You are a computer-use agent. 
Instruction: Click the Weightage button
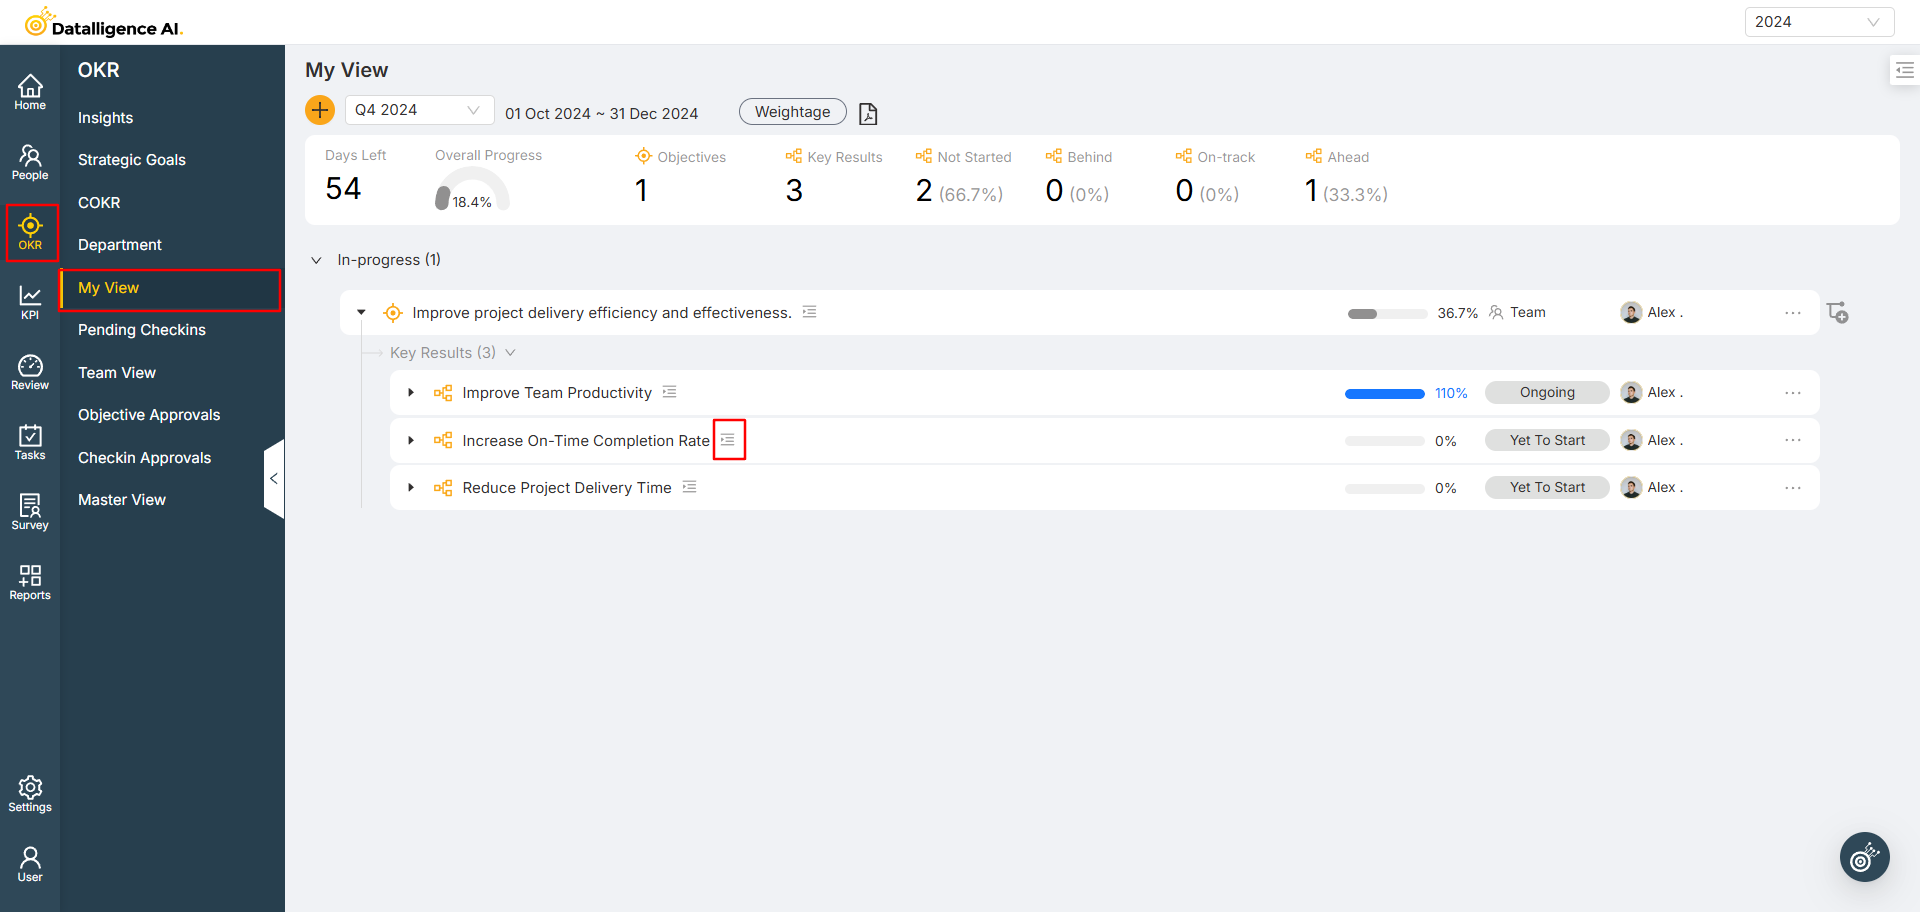click(792, 112)
